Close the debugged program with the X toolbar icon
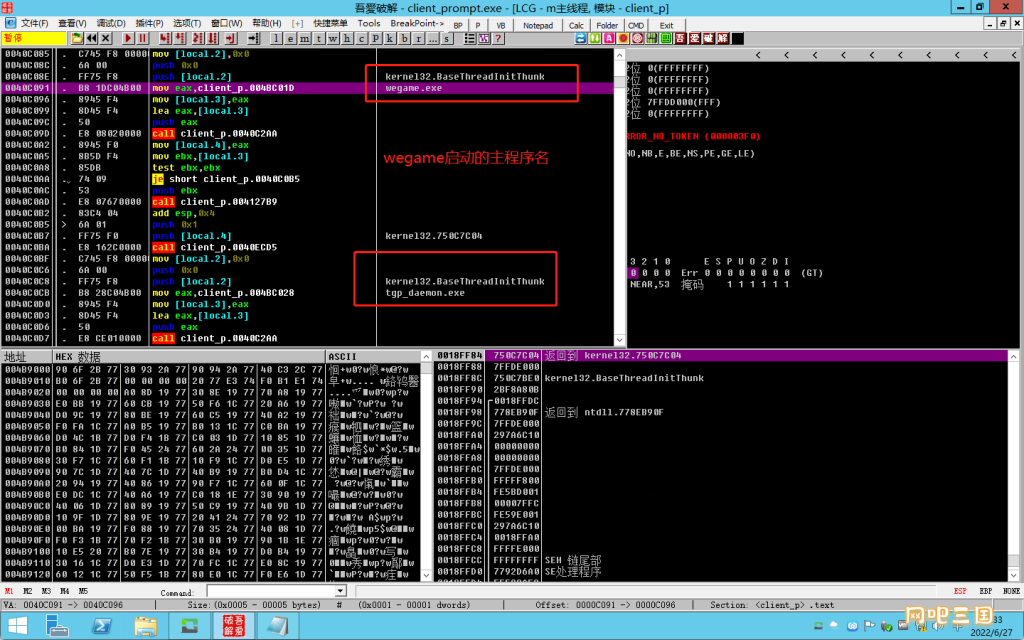Screen dimensions: 1024x640 click(x=106, y=39)
